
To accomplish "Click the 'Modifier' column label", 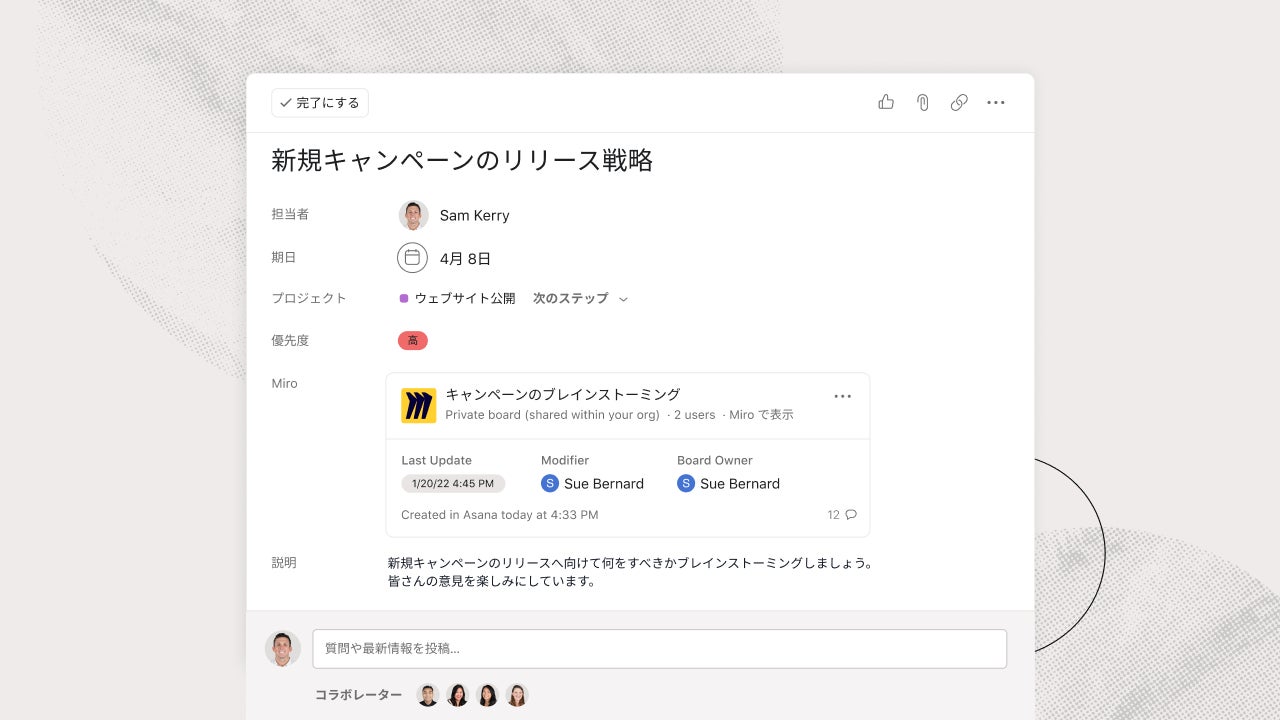I will point(565,461).
